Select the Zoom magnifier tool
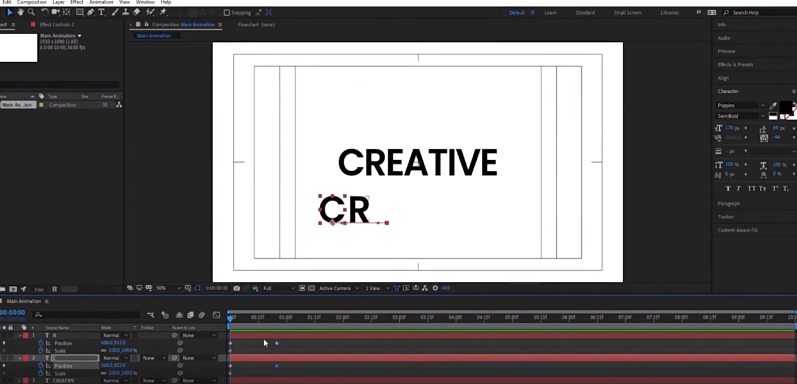 tap(31, 12)
